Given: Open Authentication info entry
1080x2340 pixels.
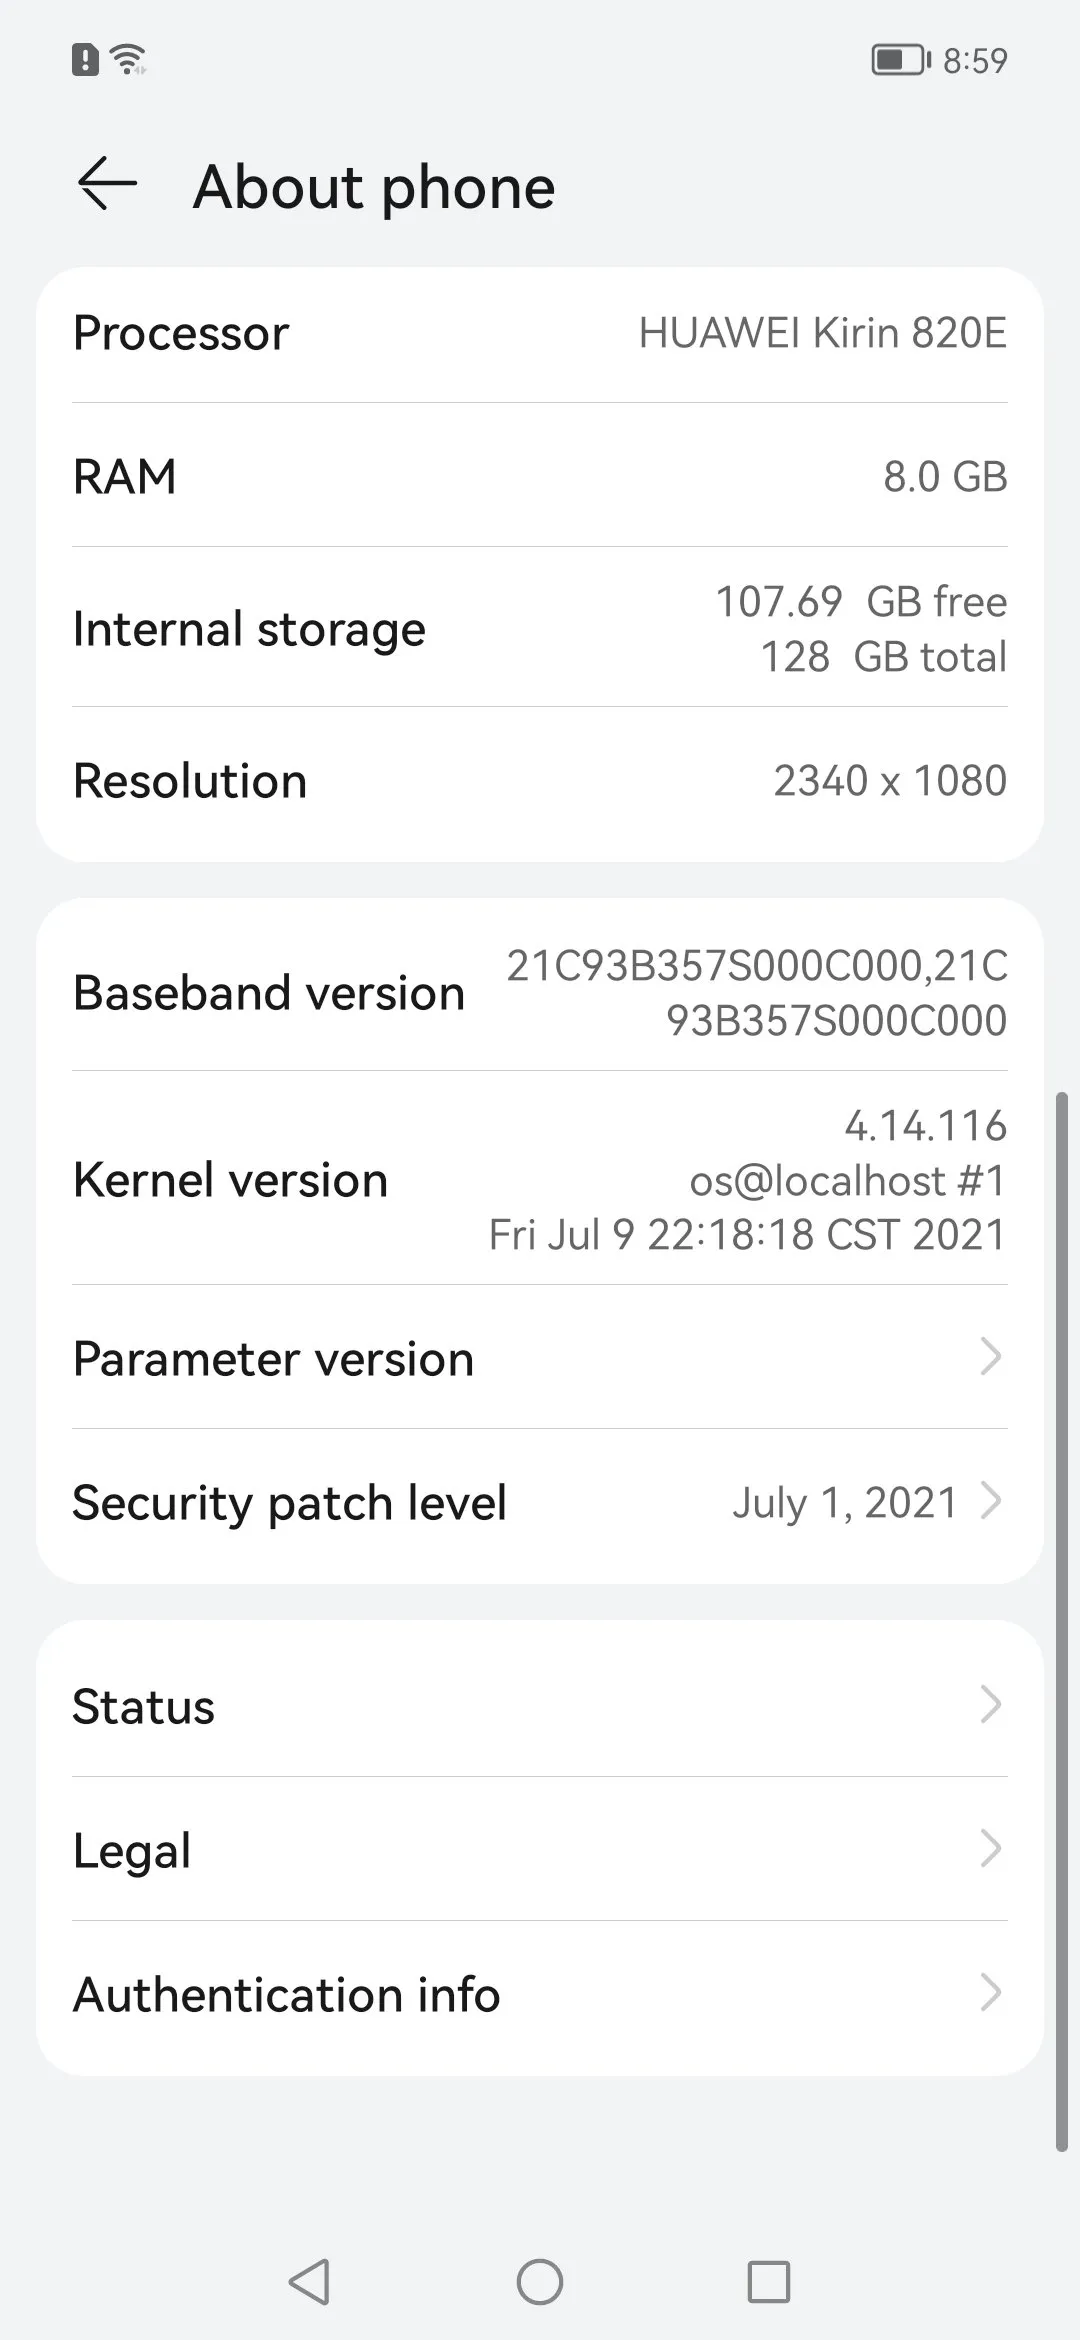Looking at the screenshot, I should point(287,1994).
